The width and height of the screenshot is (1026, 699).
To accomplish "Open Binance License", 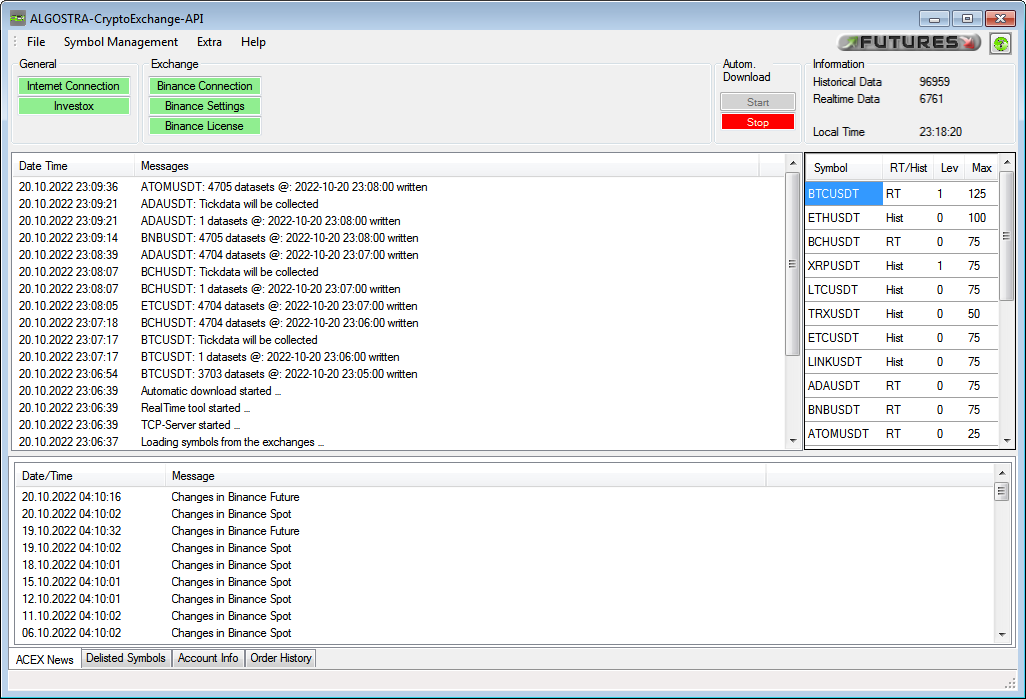I will [x=205, y=126].
